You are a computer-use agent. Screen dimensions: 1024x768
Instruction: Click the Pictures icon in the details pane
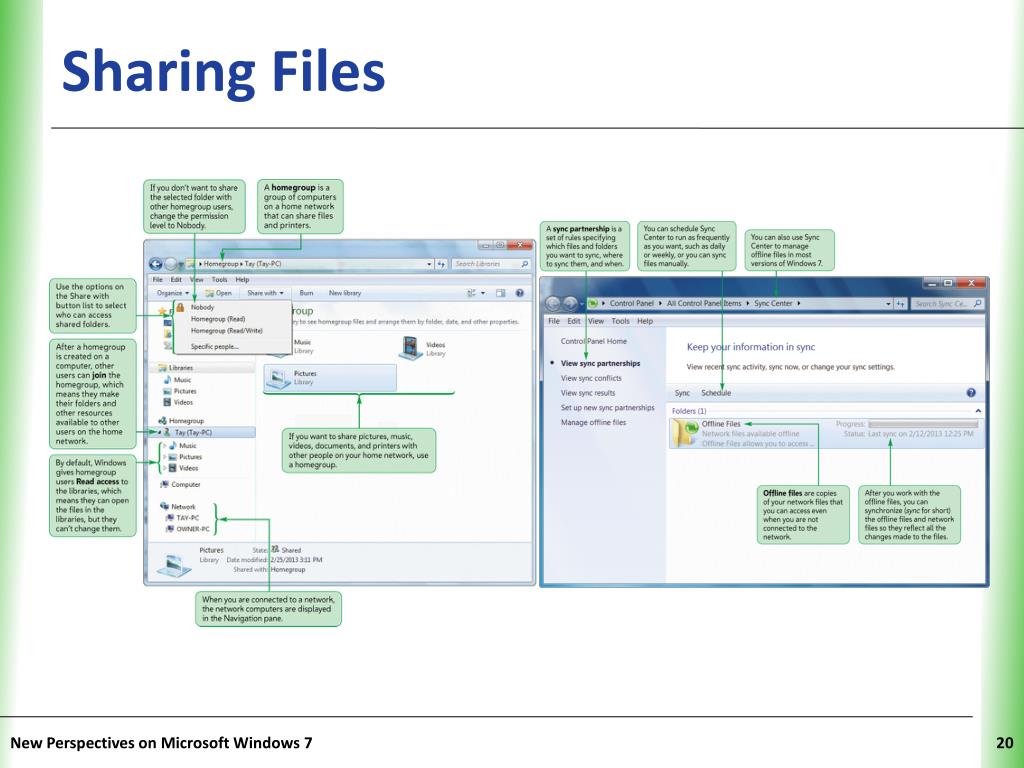click(x=174, y=564)
